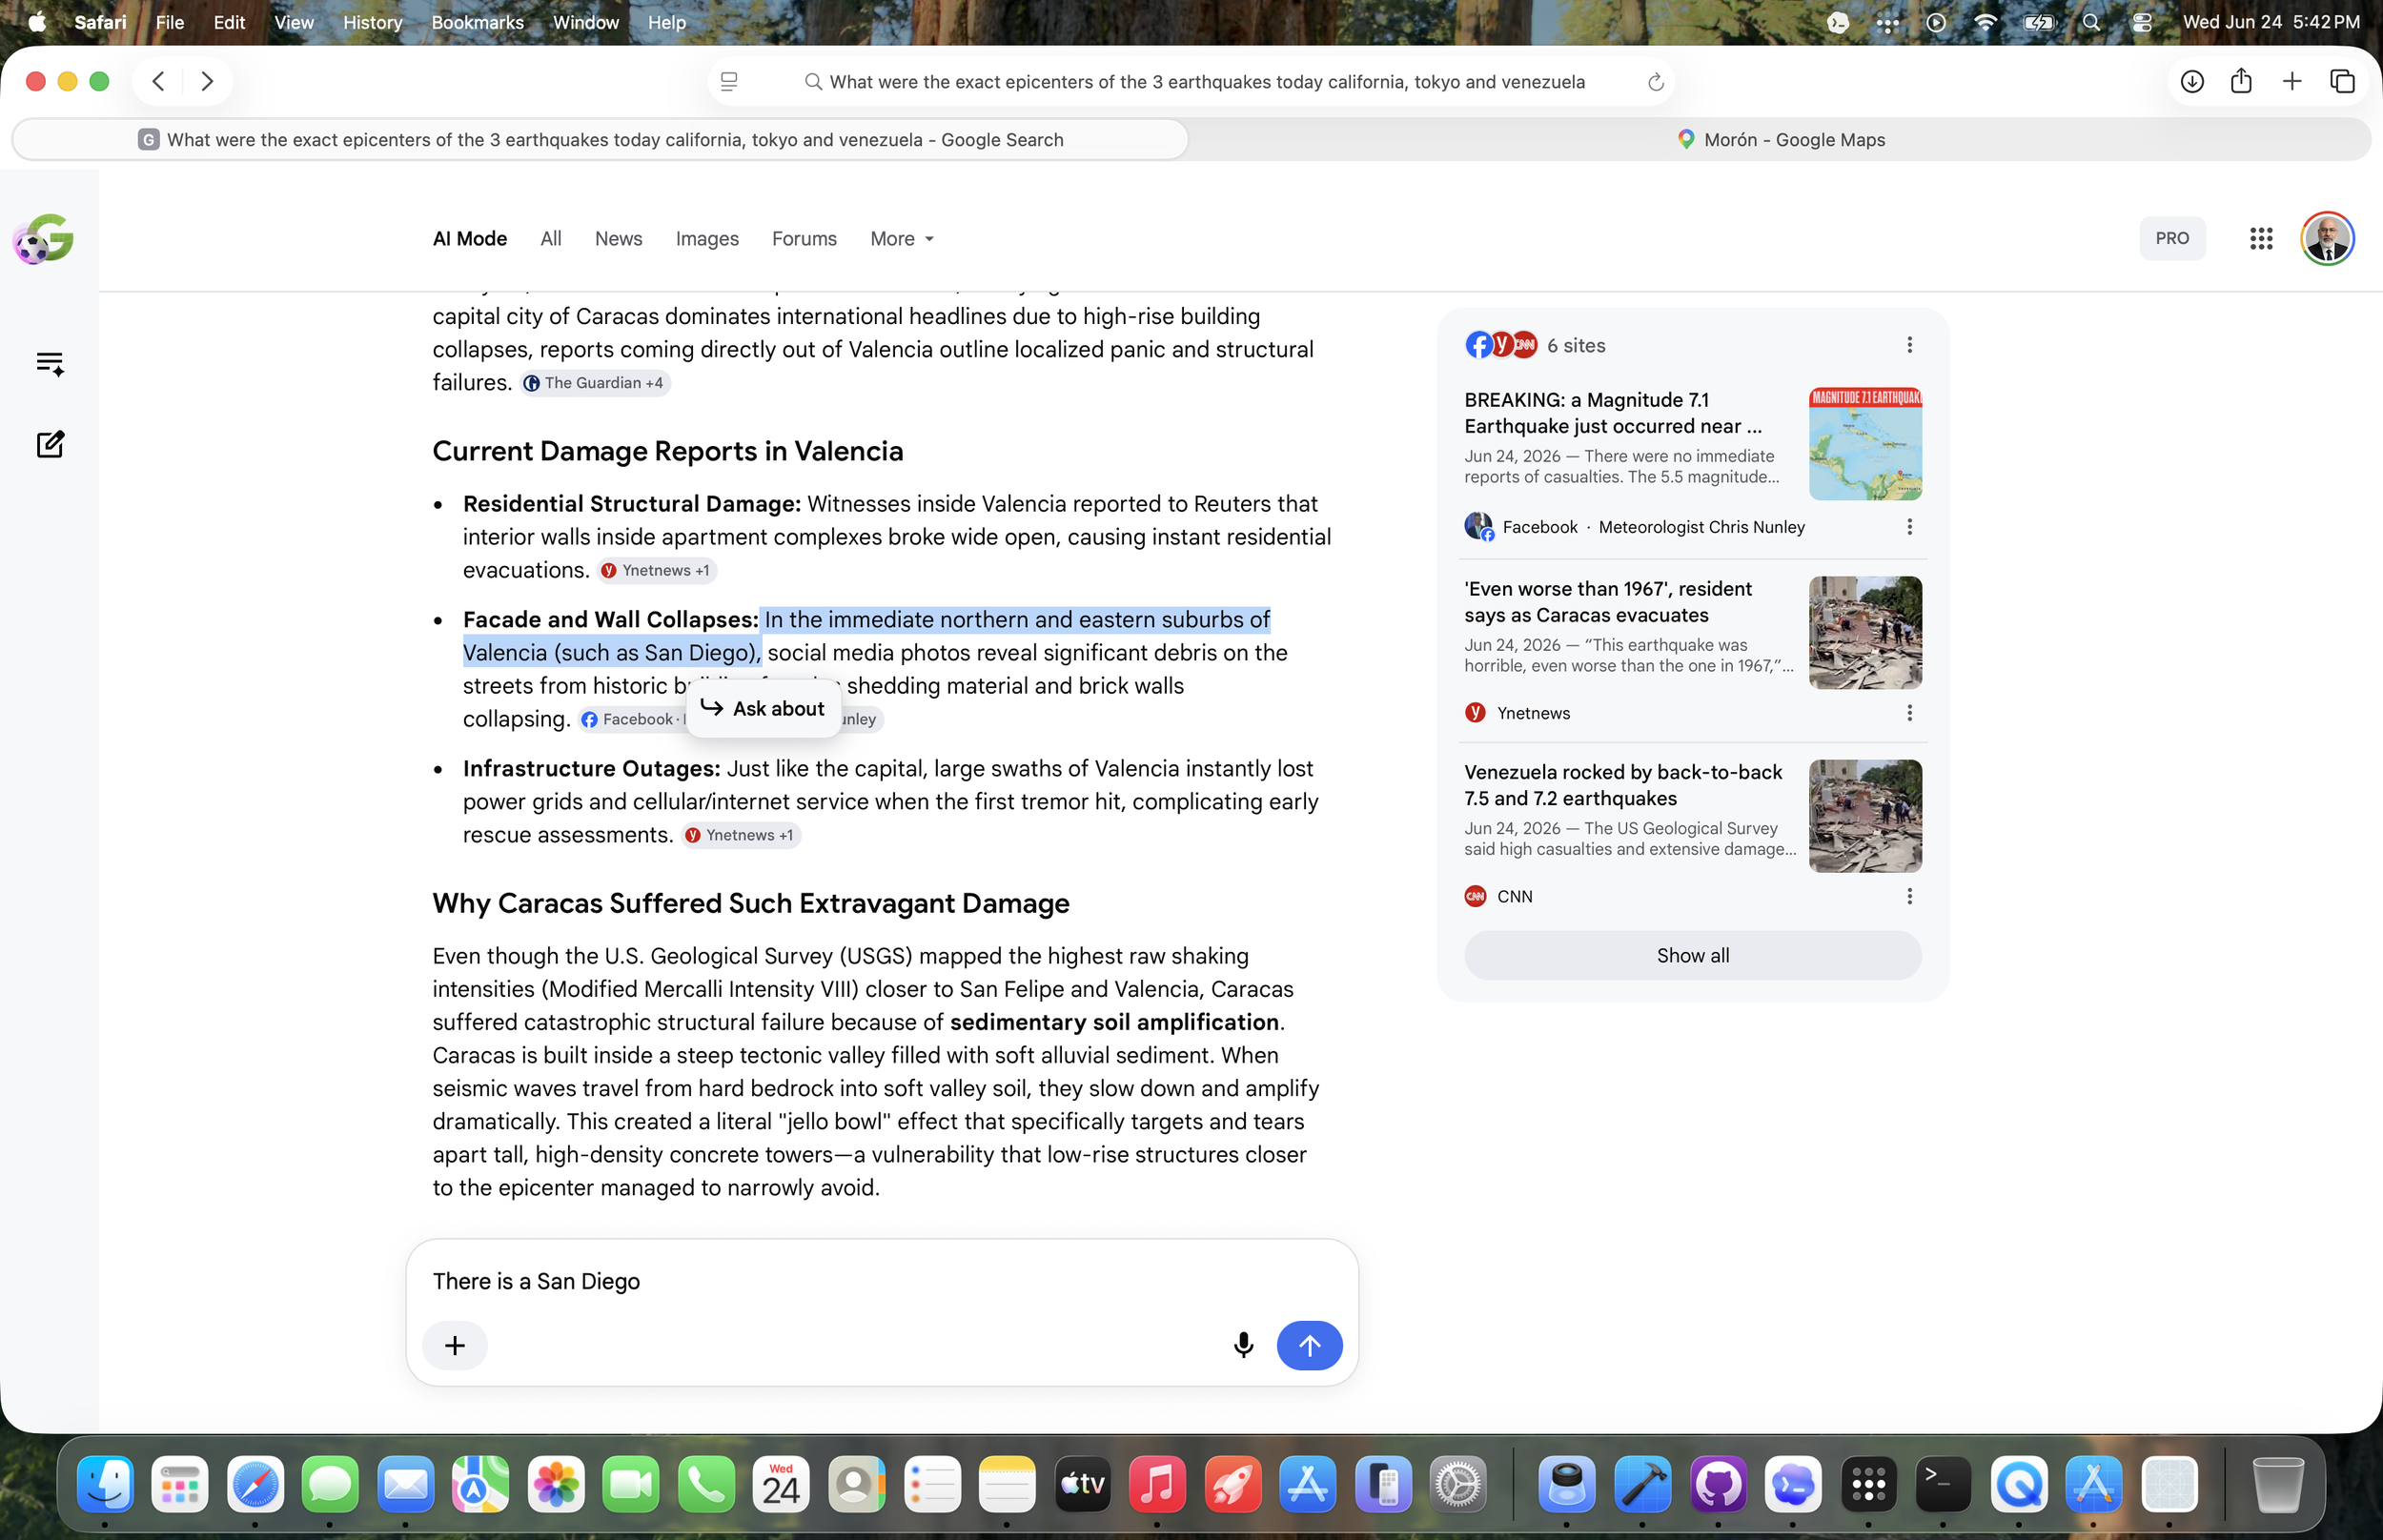
Task: Open the Safari View menu
Action: [293, 22]
